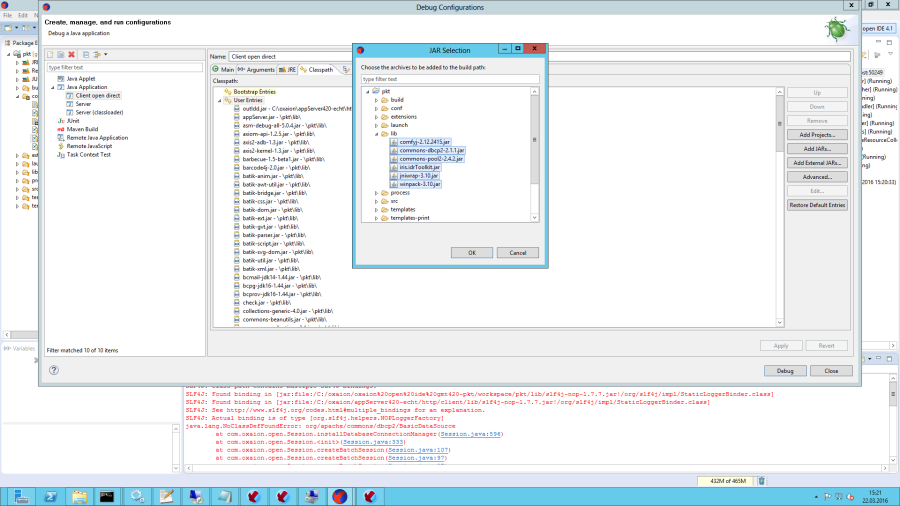Click the Collapse All icon in configurations toolbar
The width and height of the screenshot is (900, 506).
(x=86, y=55)
